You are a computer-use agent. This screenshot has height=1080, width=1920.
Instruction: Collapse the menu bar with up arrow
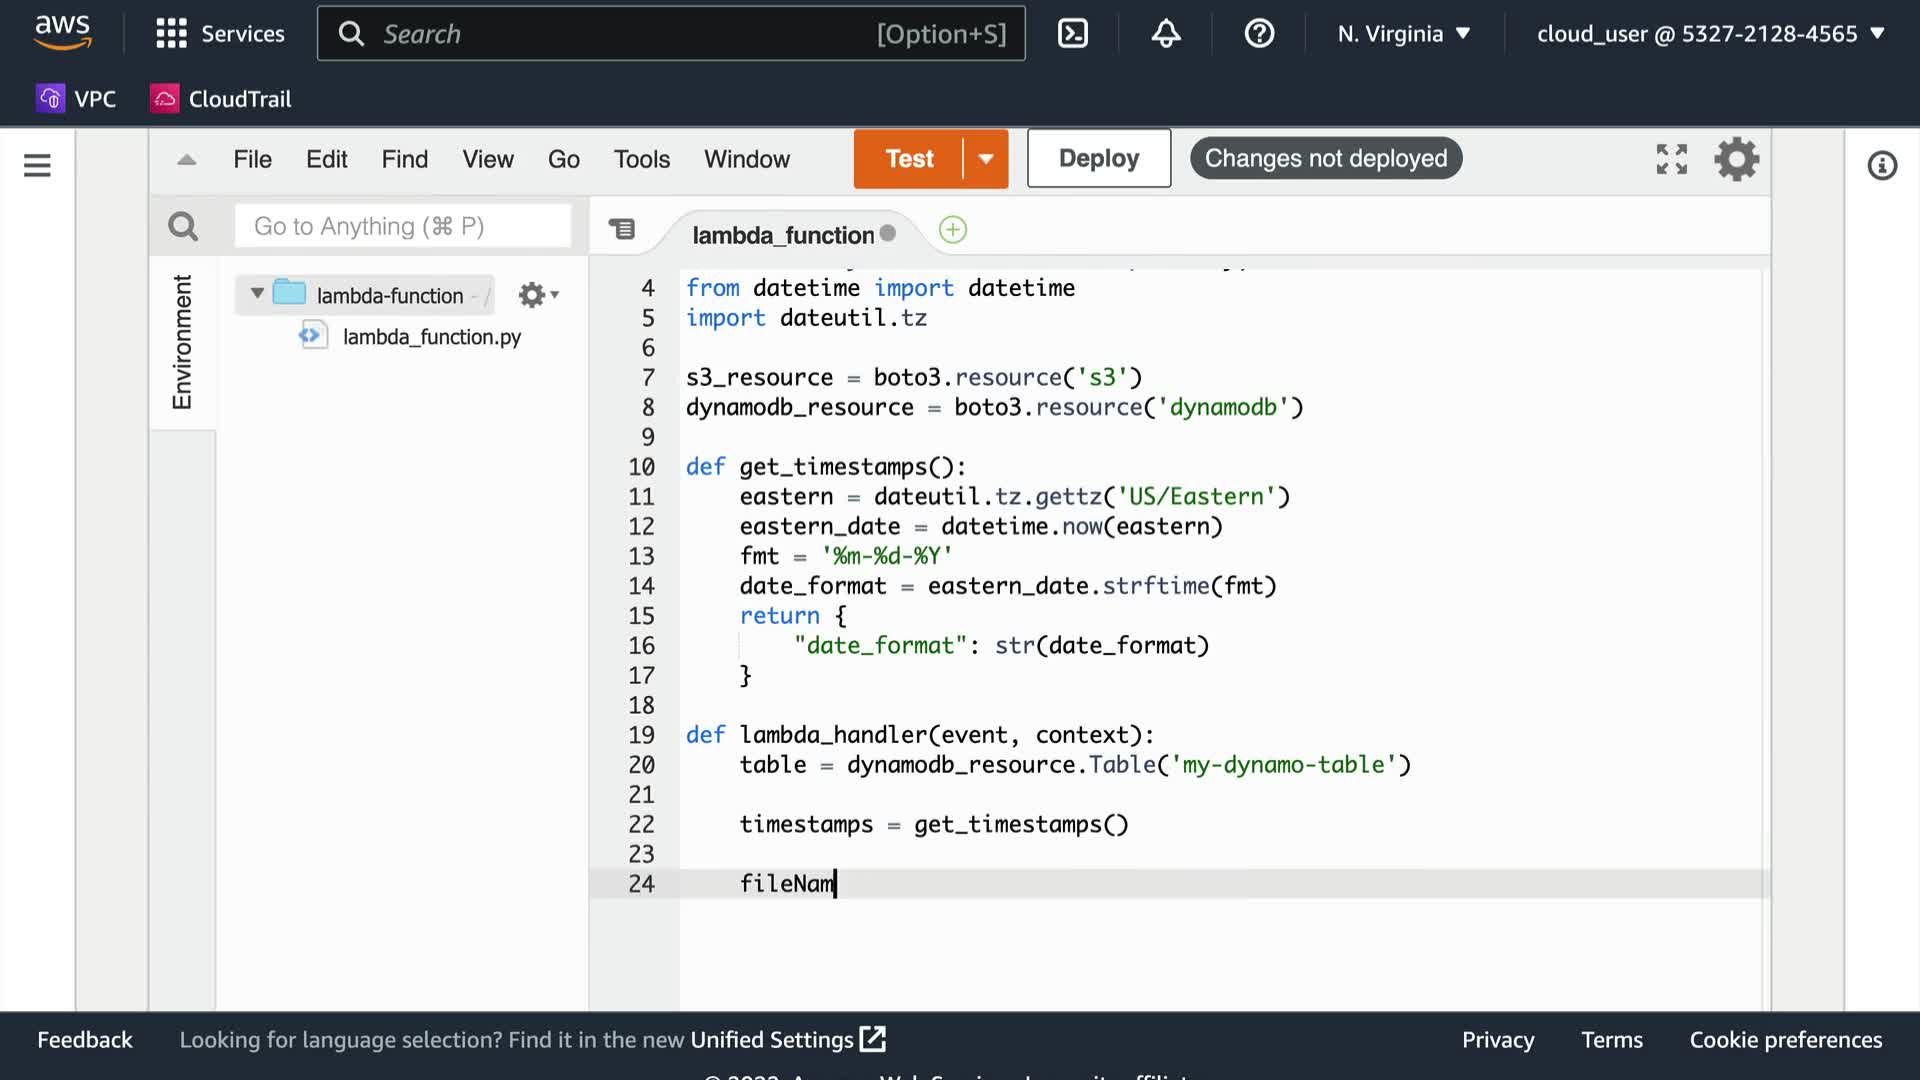(x=187, y=160)
